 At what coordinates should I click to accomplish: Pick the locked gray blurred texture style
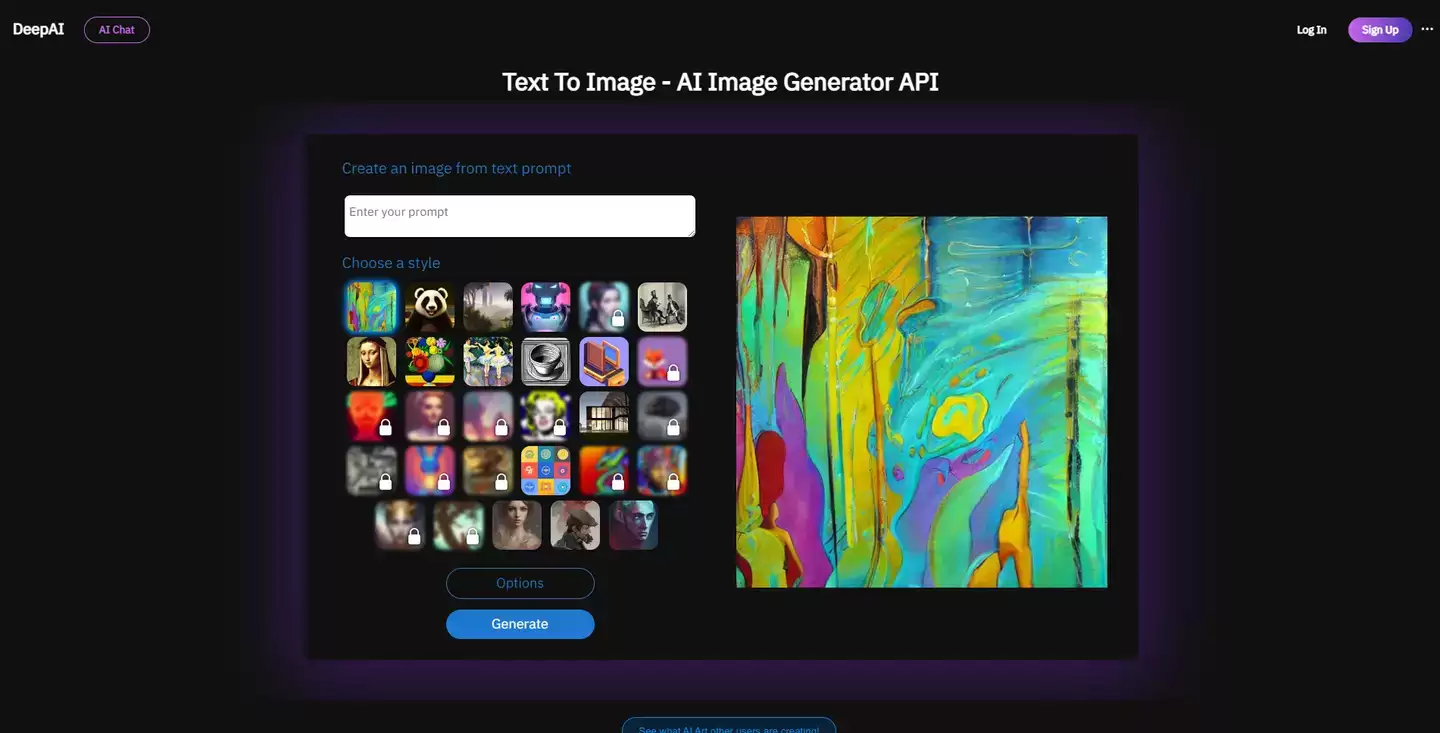pyautogui.click(x=371, y=470)
